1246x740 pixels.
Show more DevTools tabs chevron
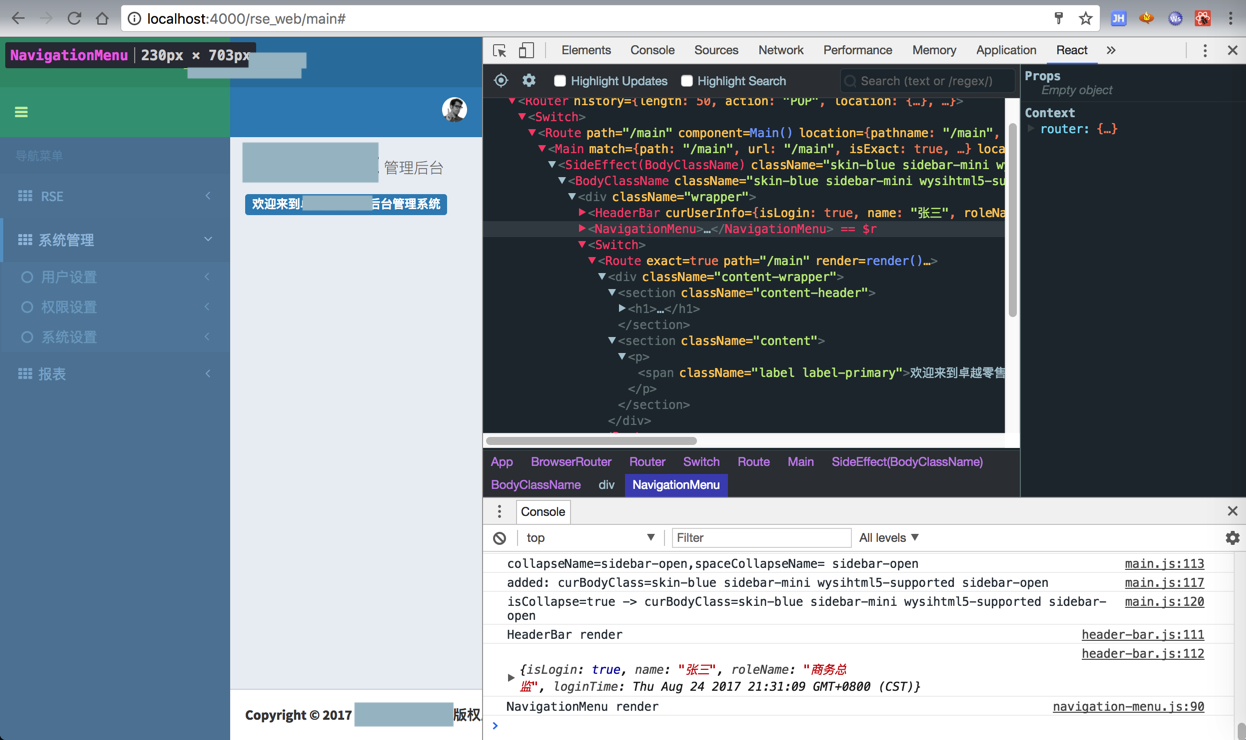pyautogui.click(x=1111, y=50)
